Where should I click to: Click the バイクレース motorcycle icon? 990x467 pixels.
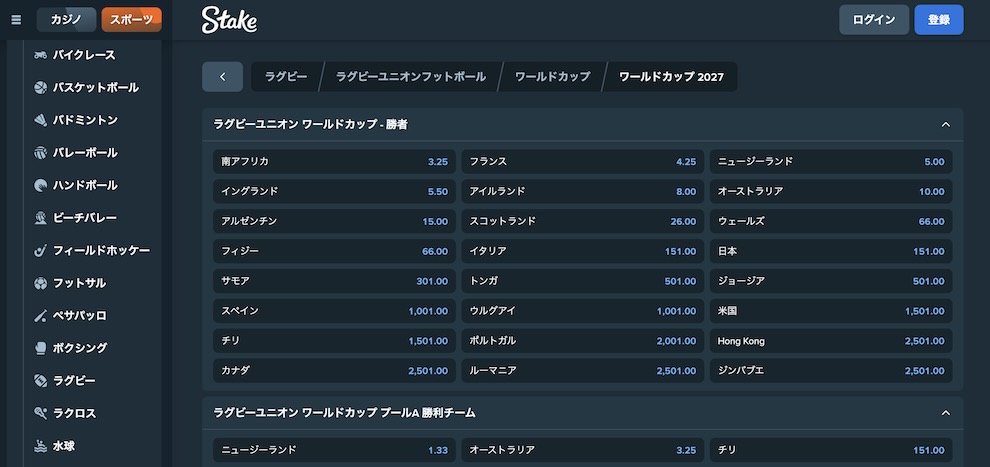tap(40, 55)
